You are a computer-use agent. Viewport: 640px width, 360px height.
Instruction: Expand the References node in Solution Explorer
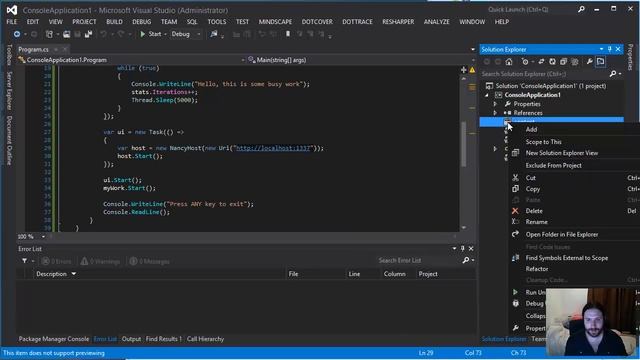(x=495, y=113)
